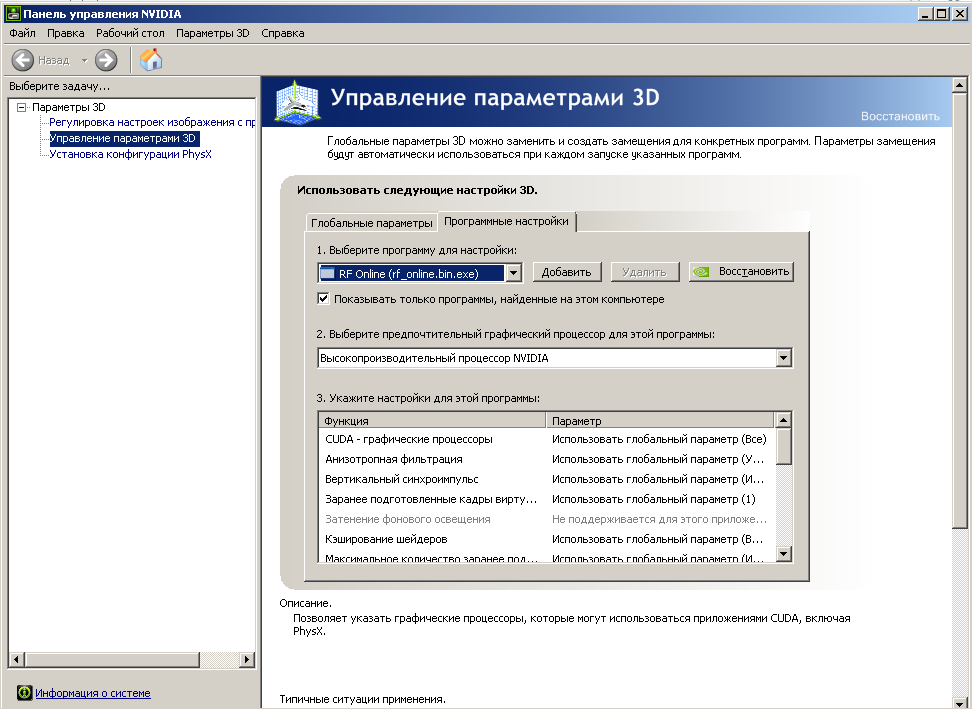
Task: Click the NVIDIA Control Panel title bar icon
Action: coord(12,14)
